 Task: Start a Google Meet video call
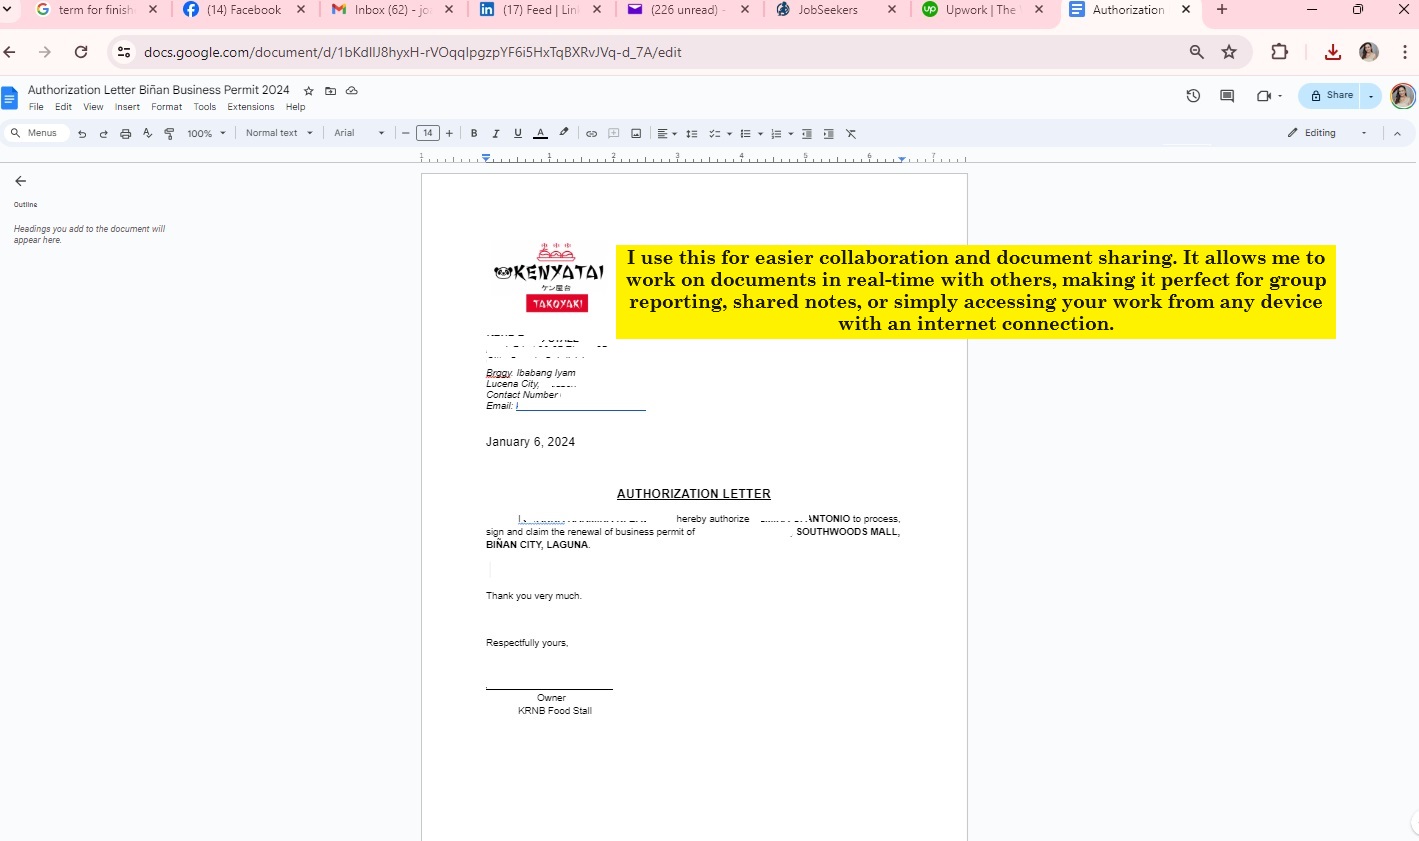click(x=1268, y=96)
